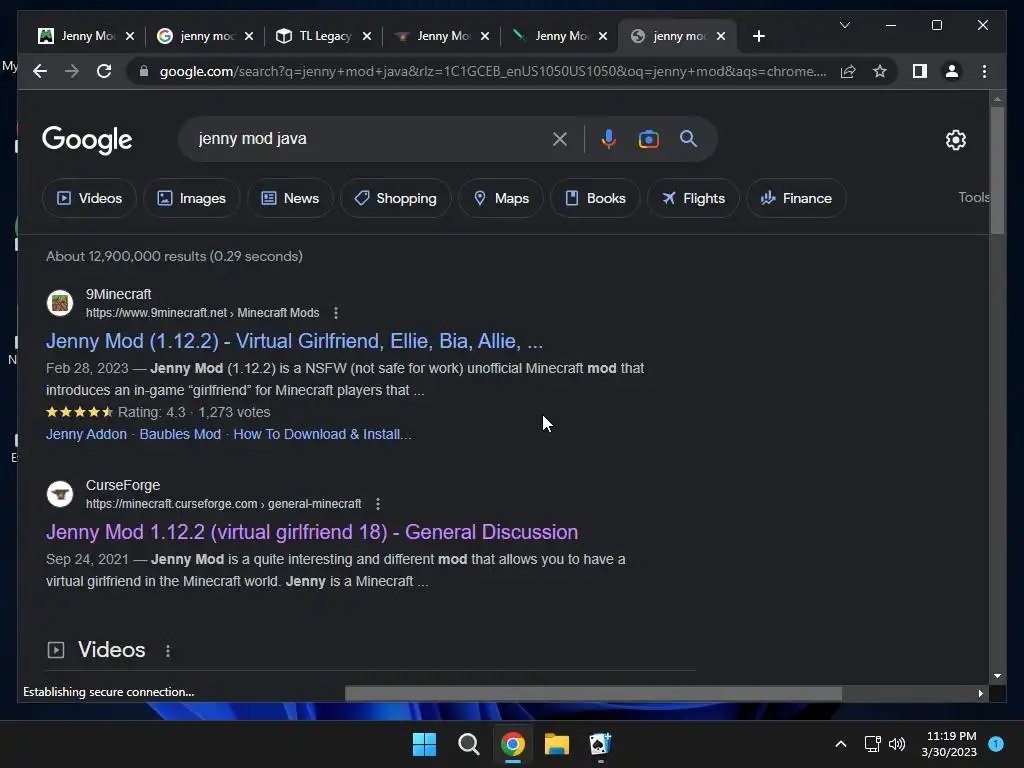
Task: Open clock and date panel
Action: pyautogui.click(x=949, y=744)
